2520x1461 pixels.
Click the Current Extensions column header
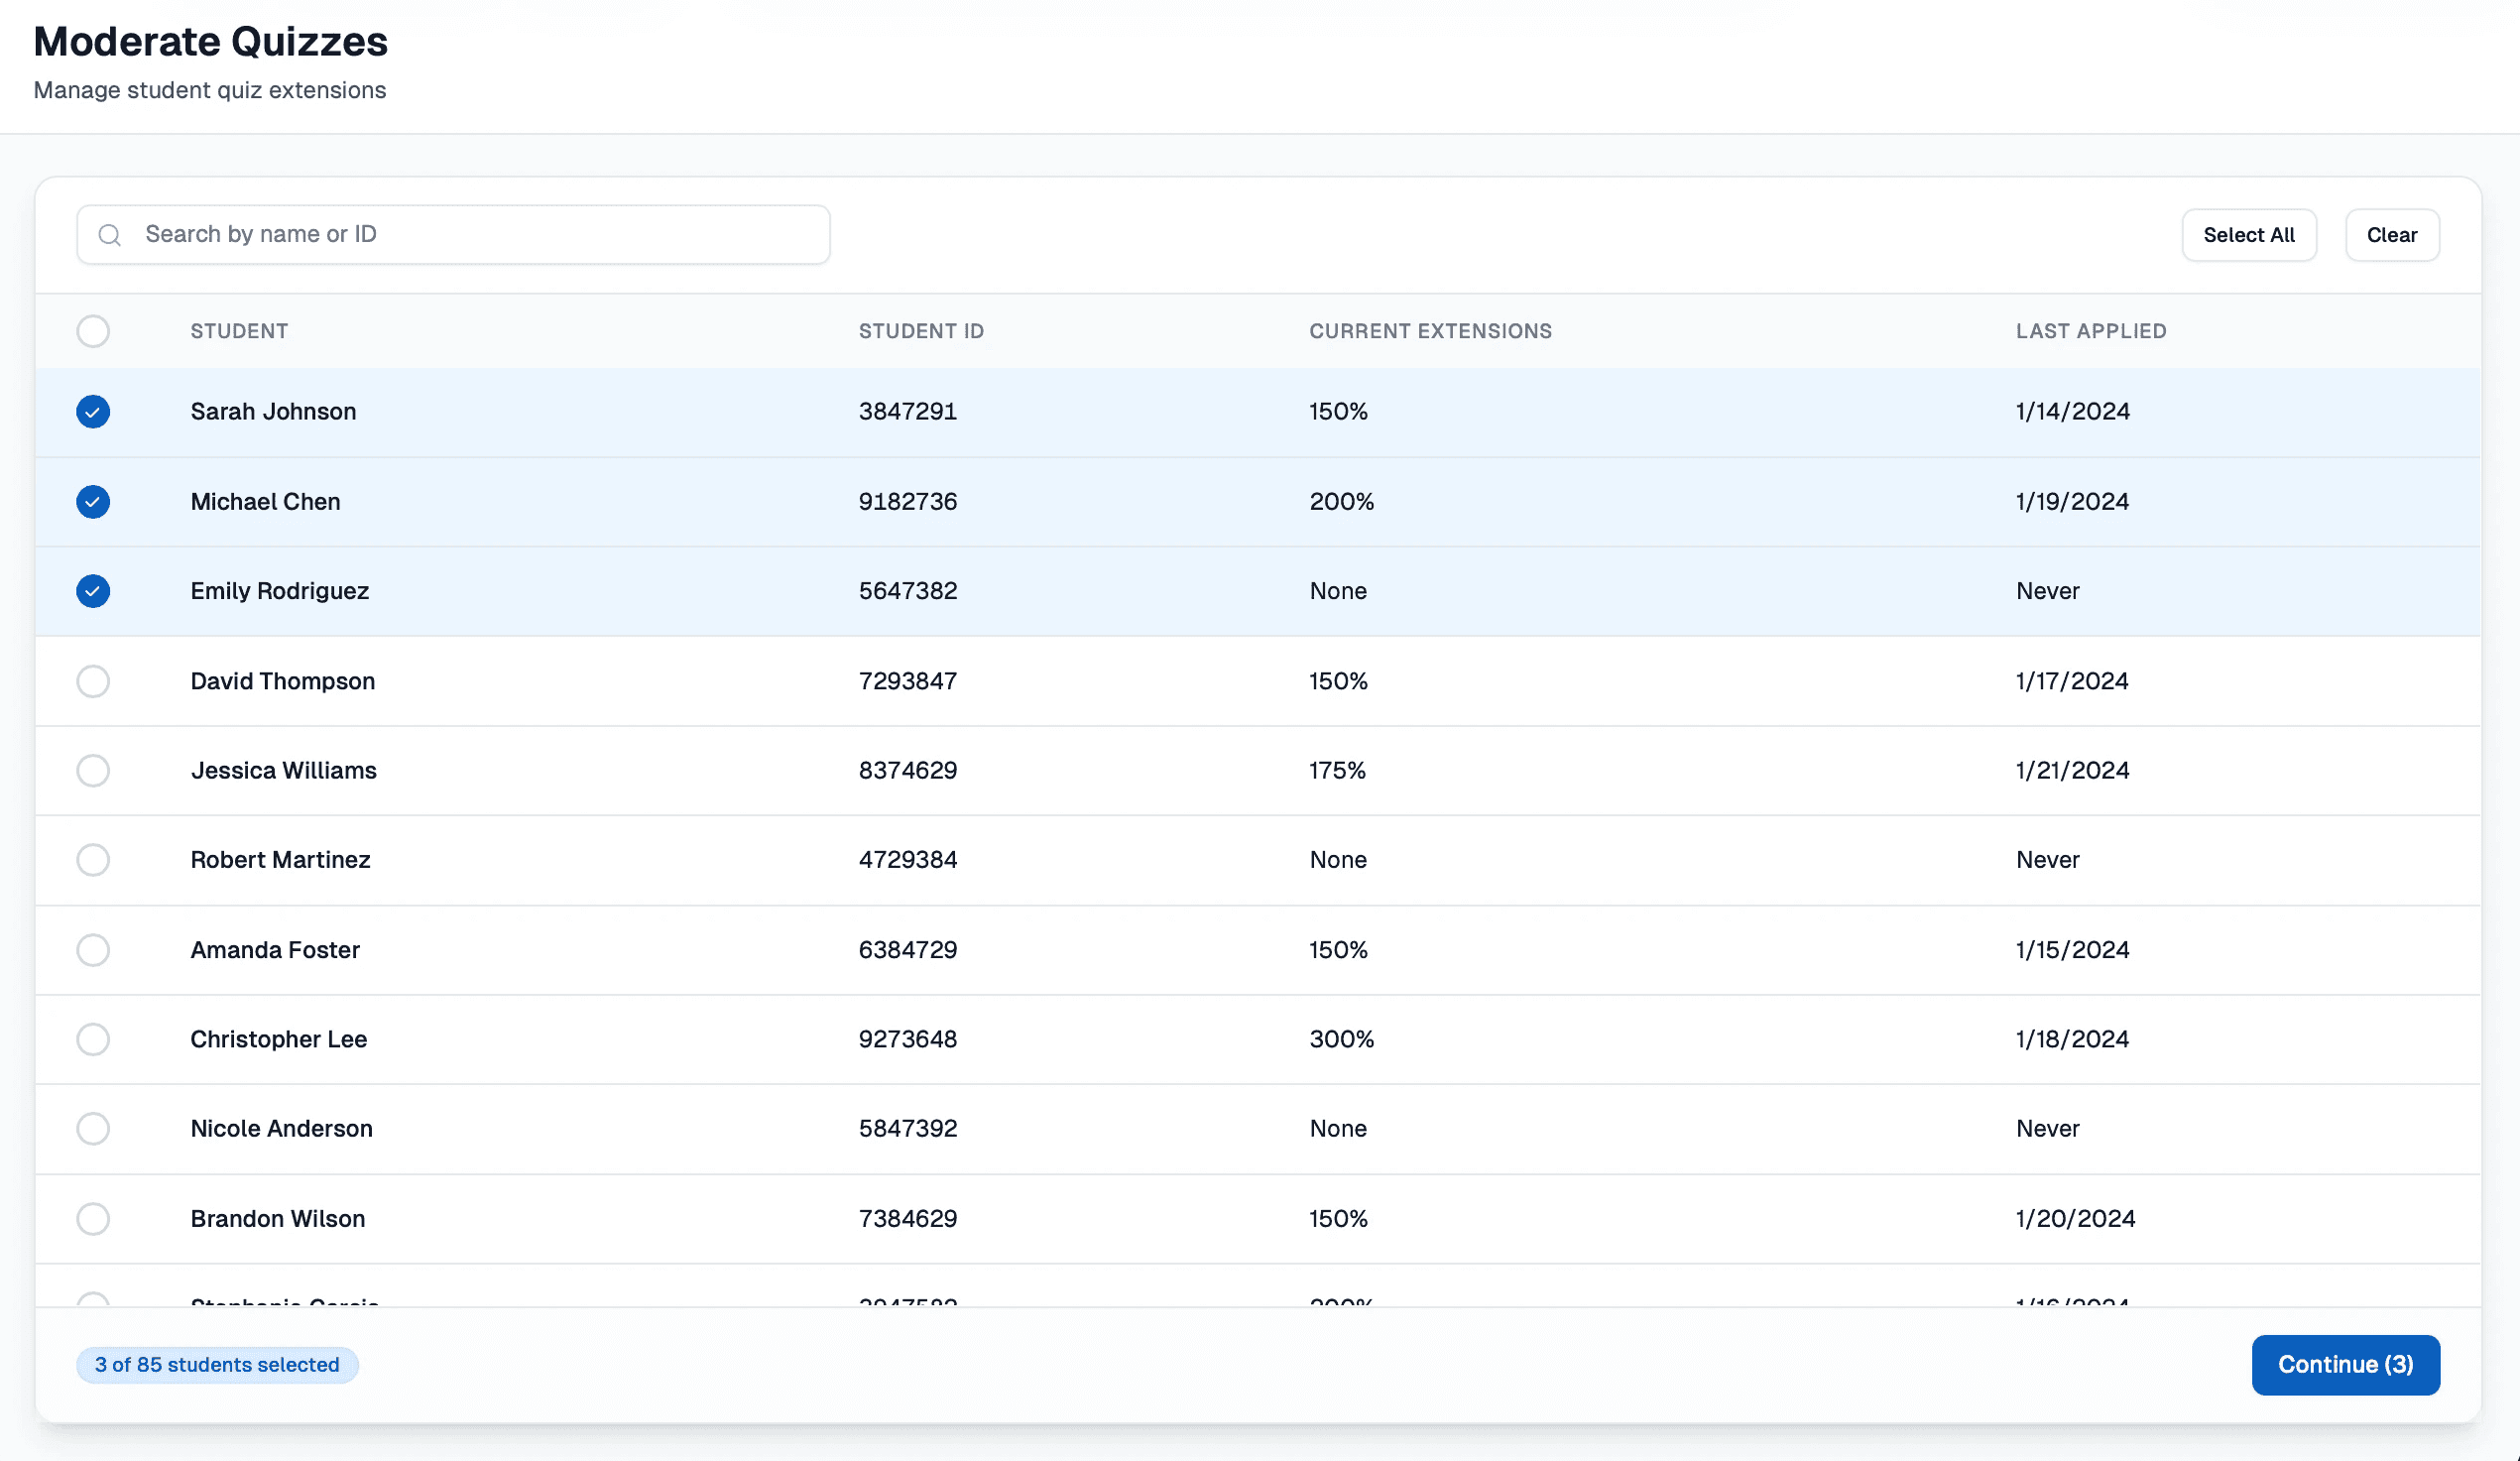click(x=1430, y=331)
